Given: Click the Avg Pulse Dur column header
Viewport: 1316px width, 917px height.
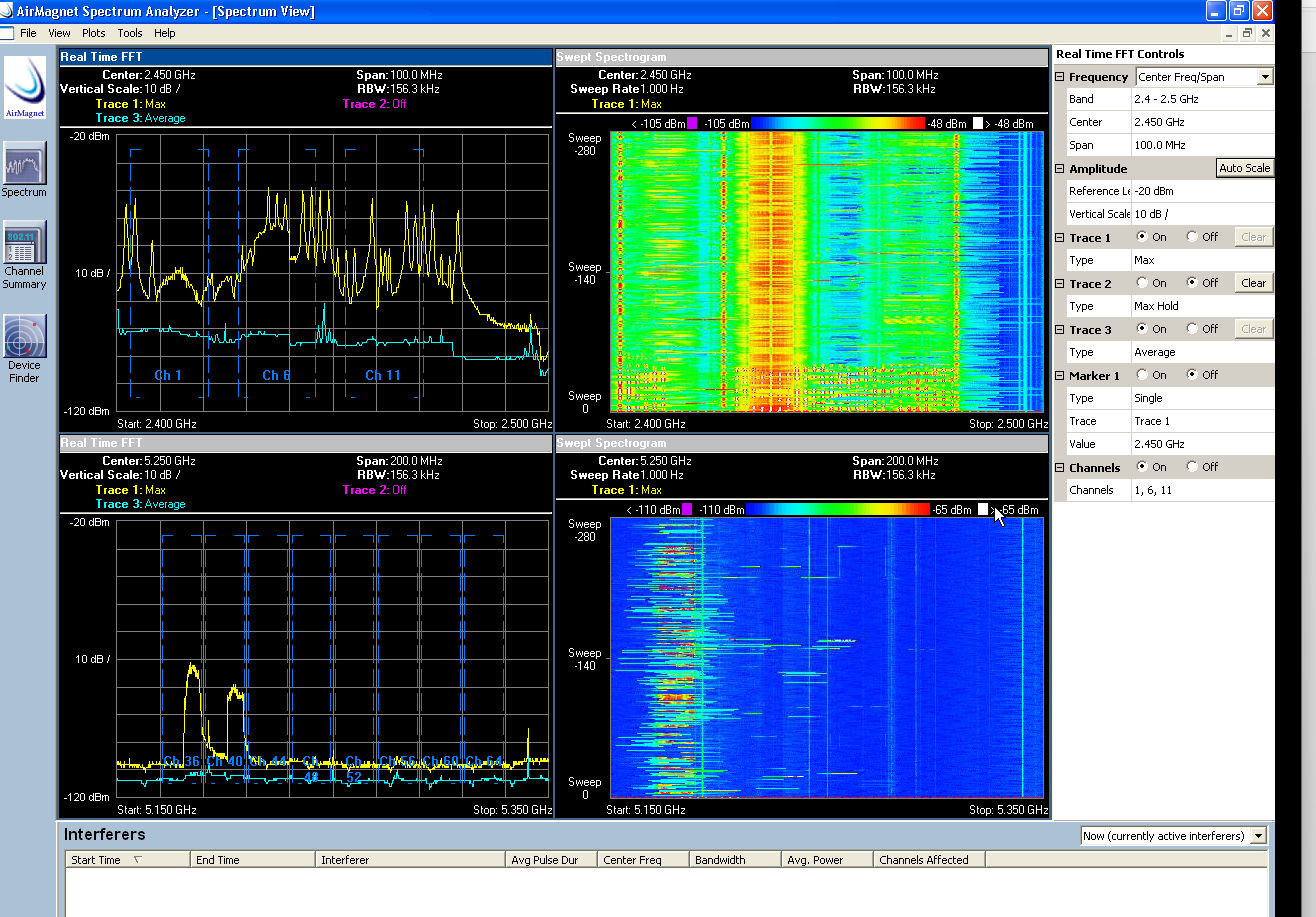Looking at the screenshot, I should click(552, 860).
